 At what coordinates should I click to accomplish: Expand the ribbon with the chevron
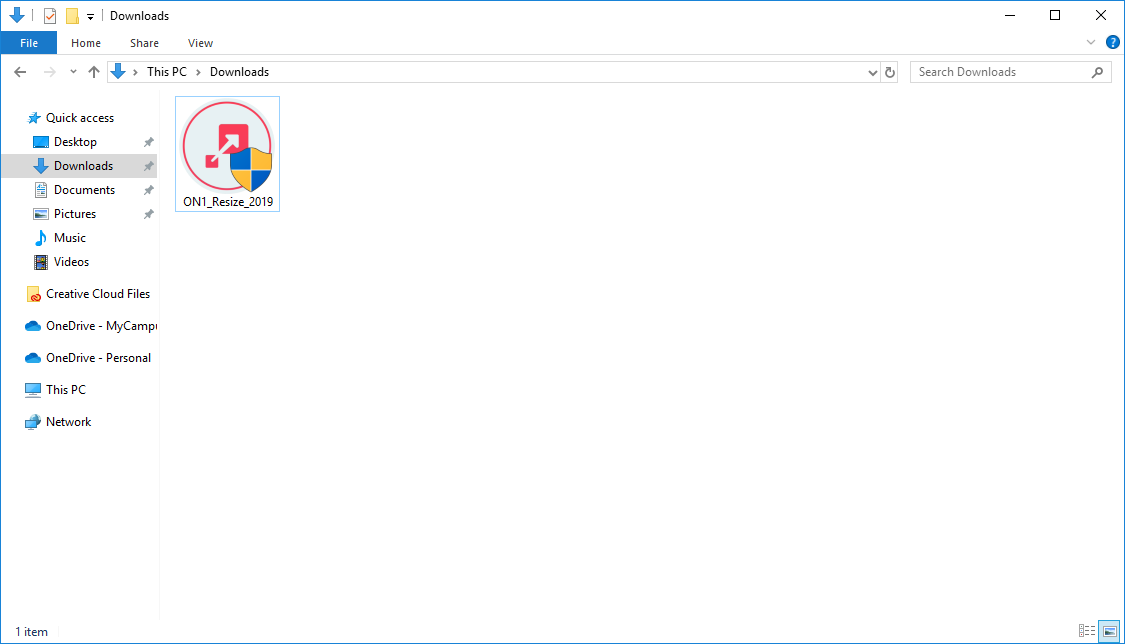pyautogui.click(x=1091, y=42)
